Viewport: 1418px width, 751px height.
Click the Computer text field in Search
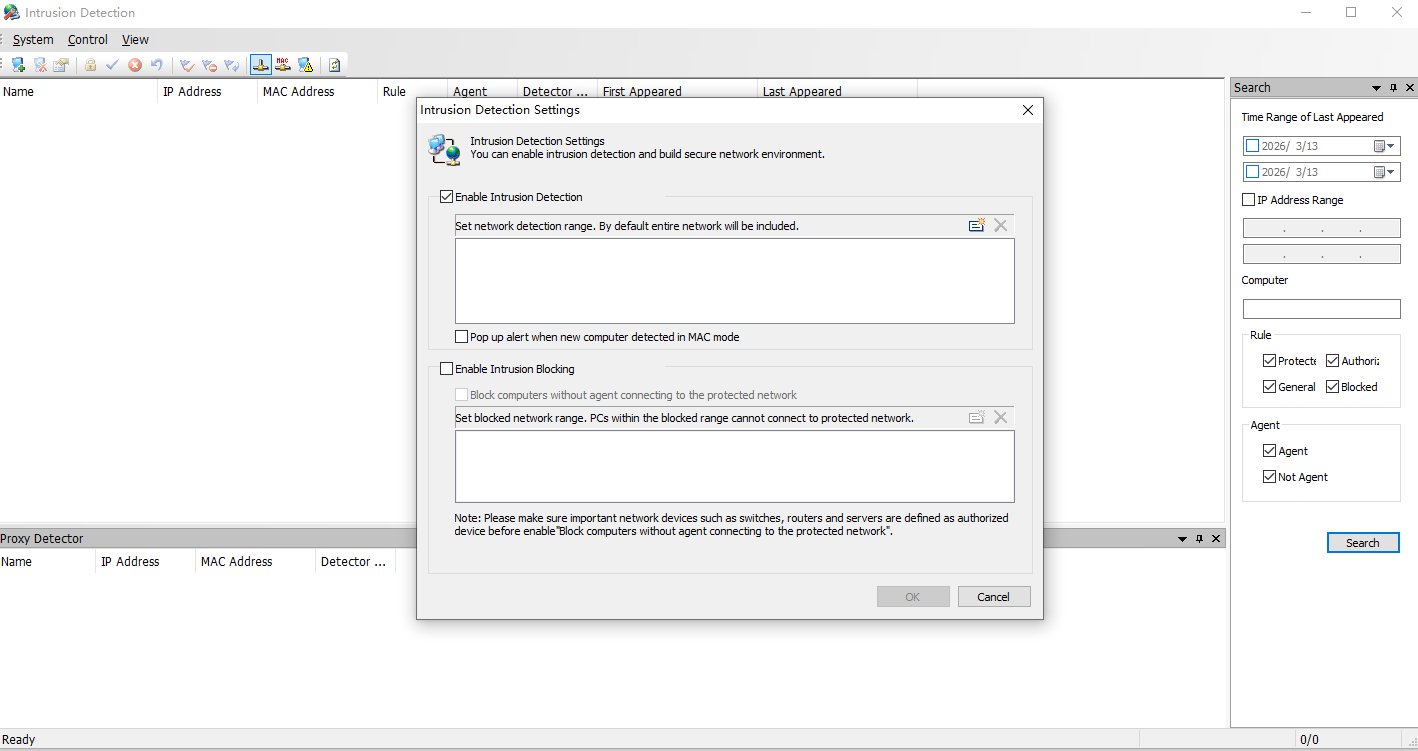(1321, 309)
